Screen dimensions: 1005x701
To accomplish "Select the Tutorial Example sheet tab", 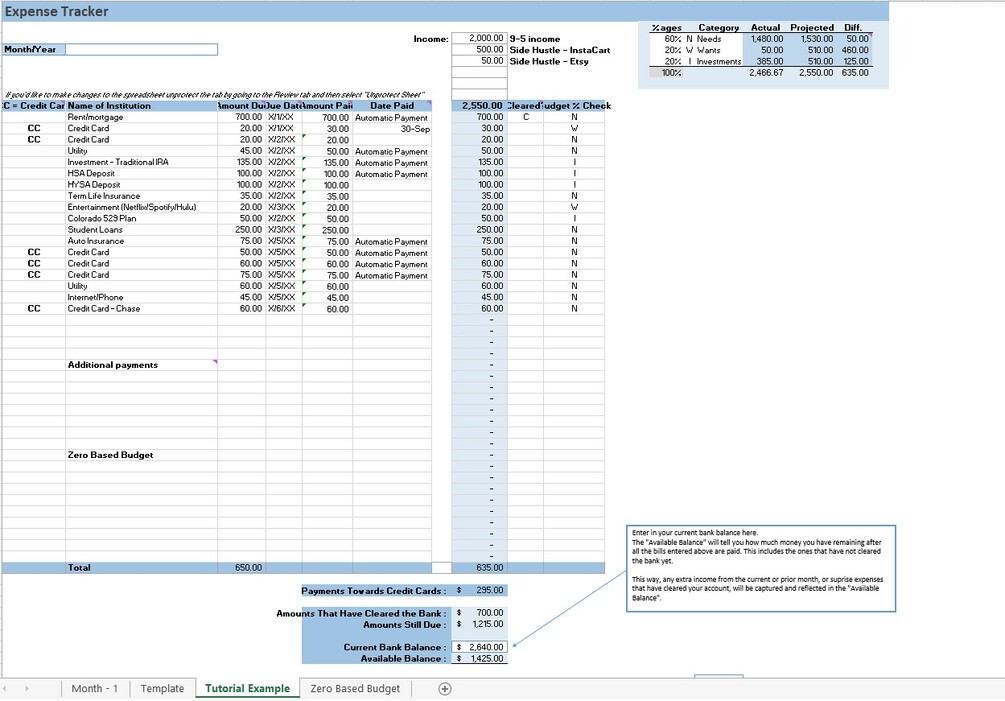I will pos(247,689).
